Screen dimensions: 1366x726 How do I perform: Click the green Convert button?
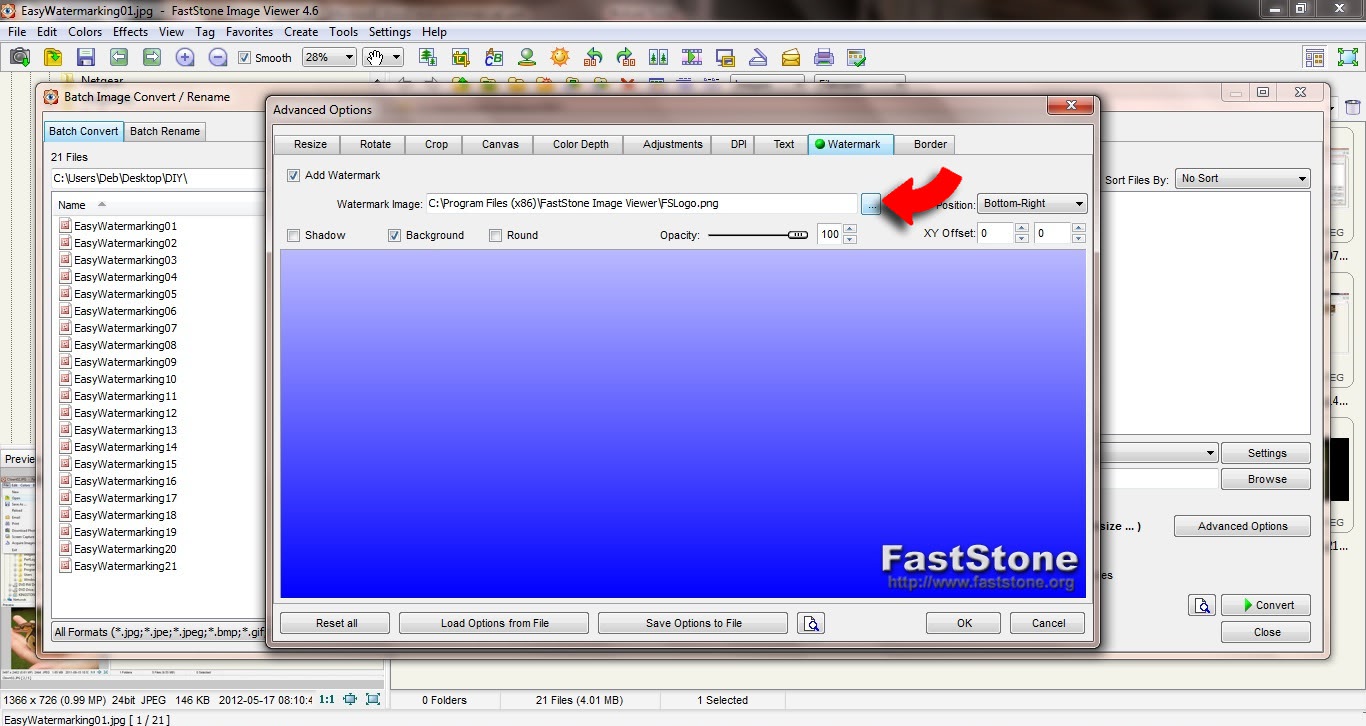click(1265, 605)
